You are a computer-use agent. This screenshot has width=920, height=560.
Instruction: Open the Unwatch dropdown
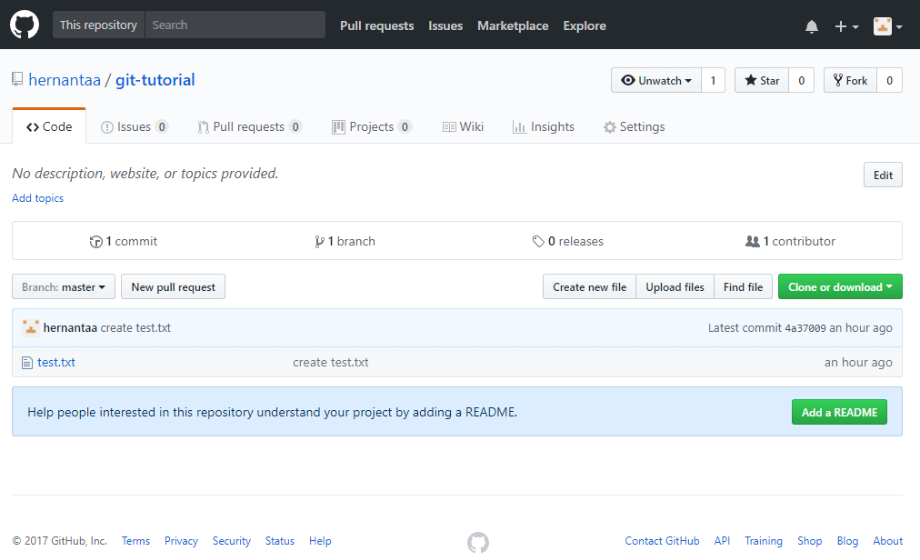tap(656, 80)
